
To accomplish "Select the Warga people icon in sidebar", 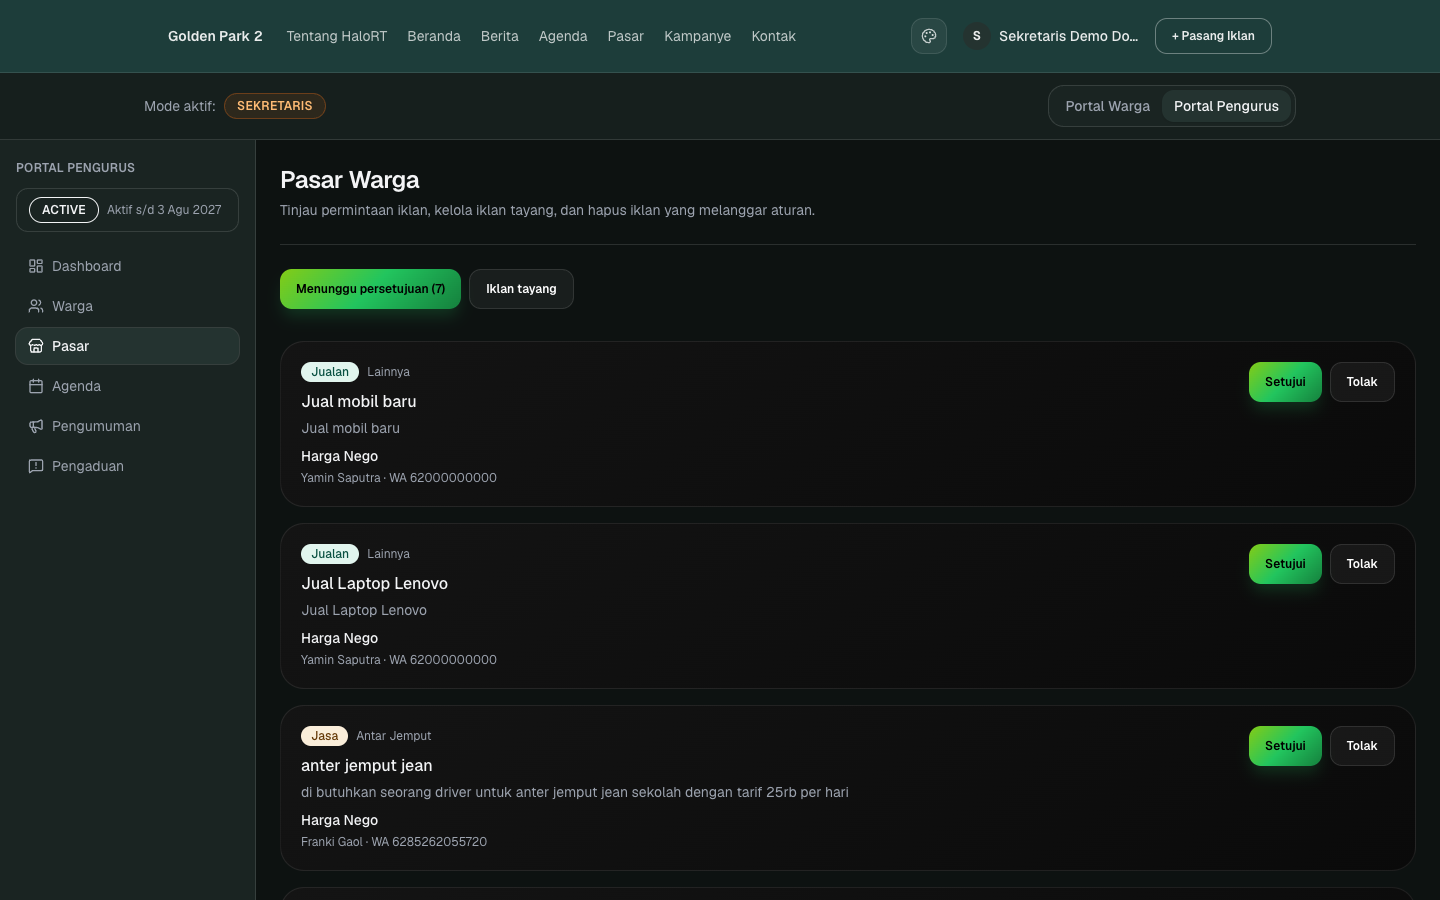I will pos(36,306).
